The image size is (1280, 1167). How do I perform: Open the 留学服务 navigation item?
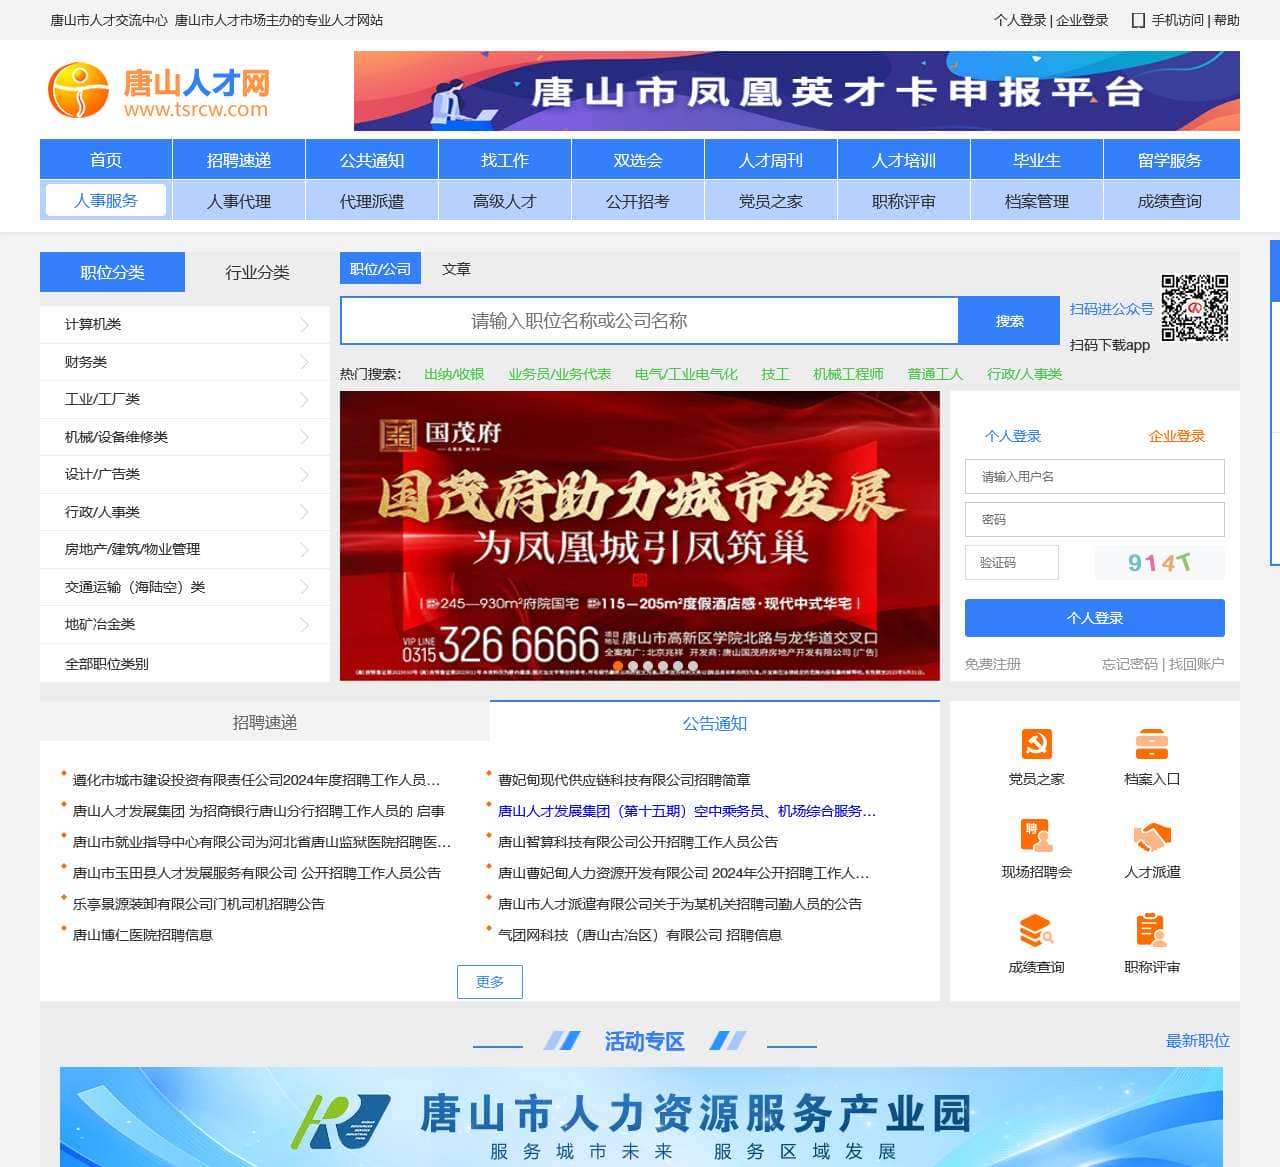click(1170, 160)
